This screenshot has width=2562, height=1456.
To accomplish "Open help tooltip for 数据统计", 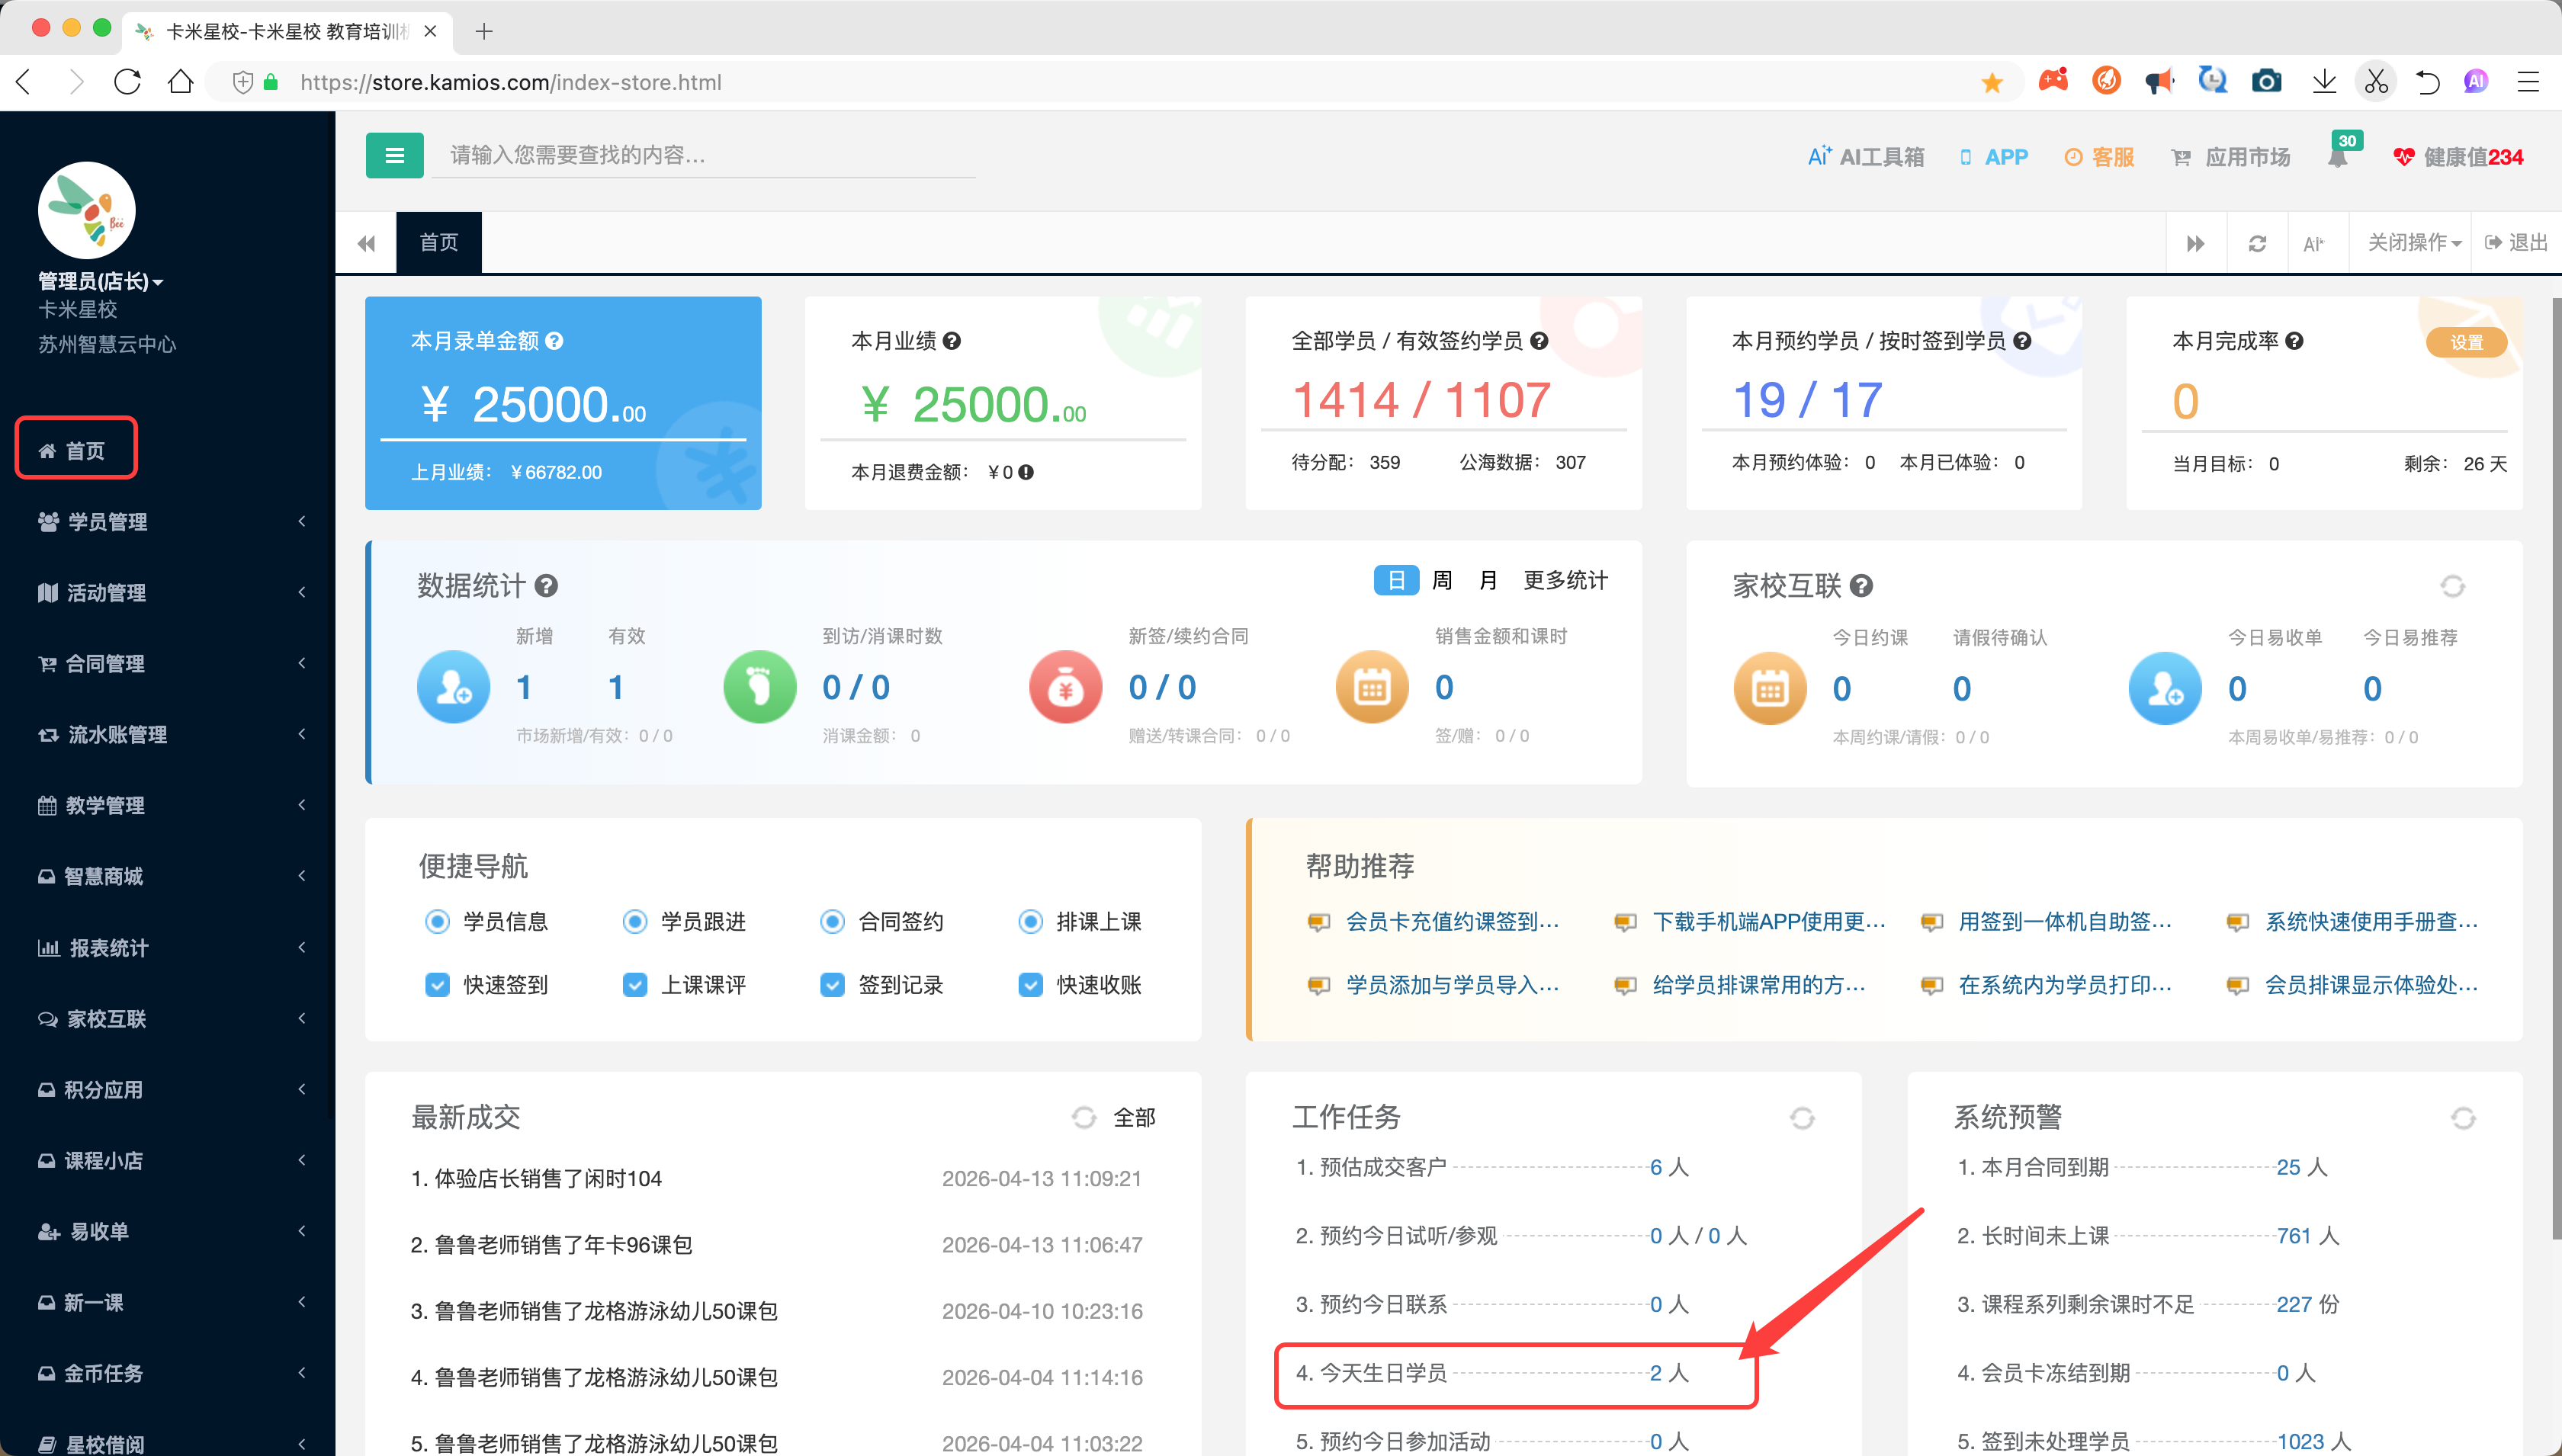I will (x=546, y=585).
